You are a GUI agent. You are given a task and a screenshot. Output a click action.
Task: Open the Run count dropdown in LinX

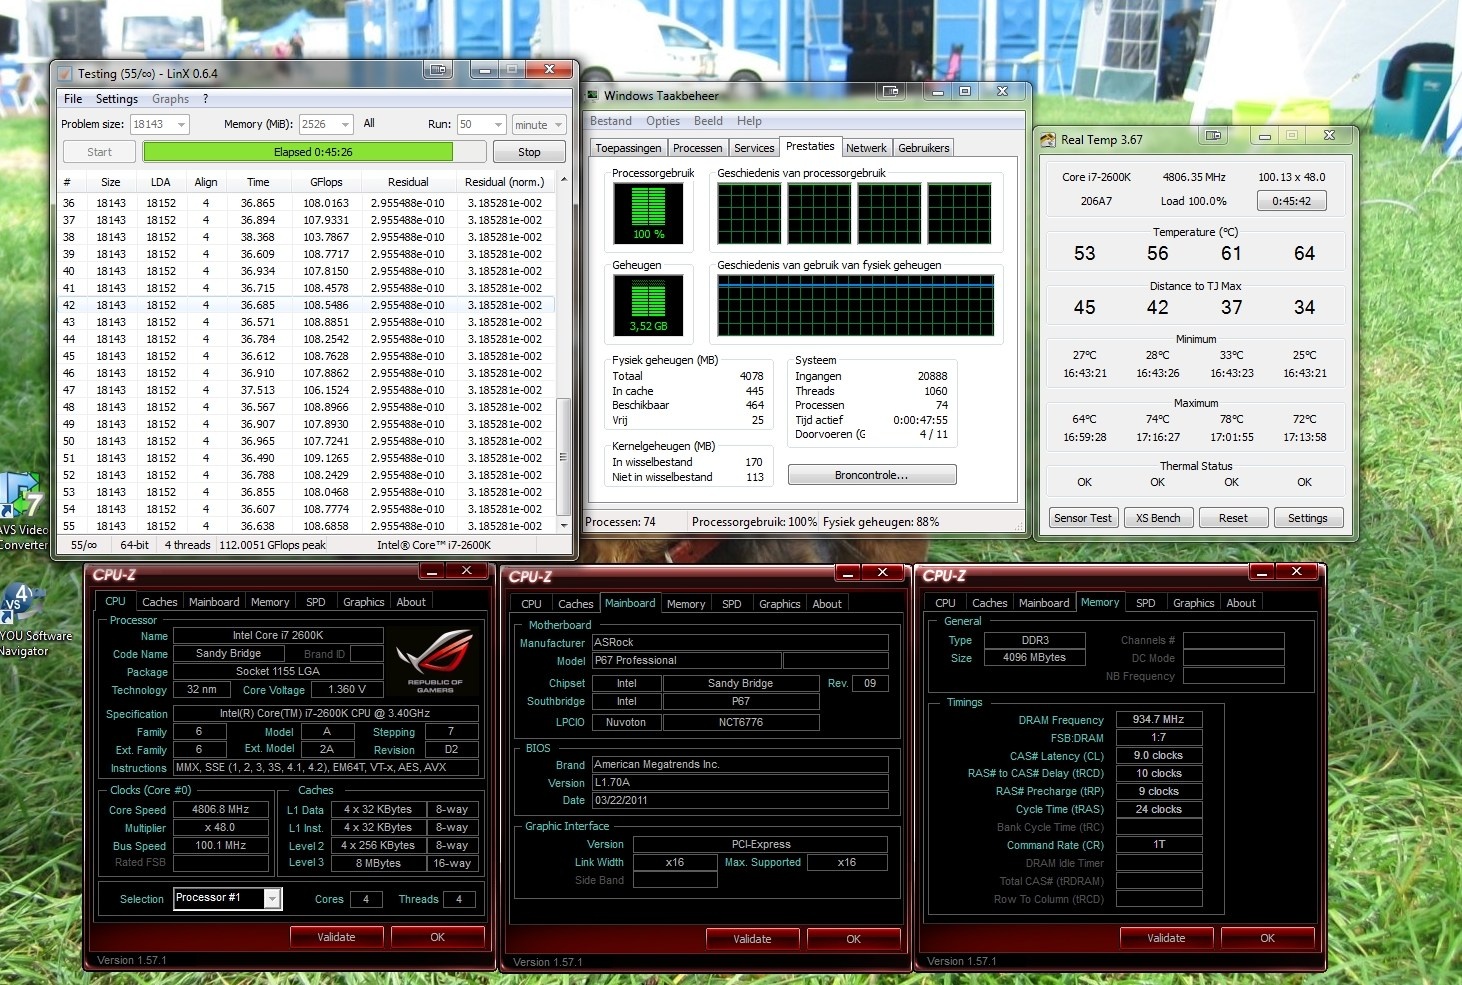(498, 124)
